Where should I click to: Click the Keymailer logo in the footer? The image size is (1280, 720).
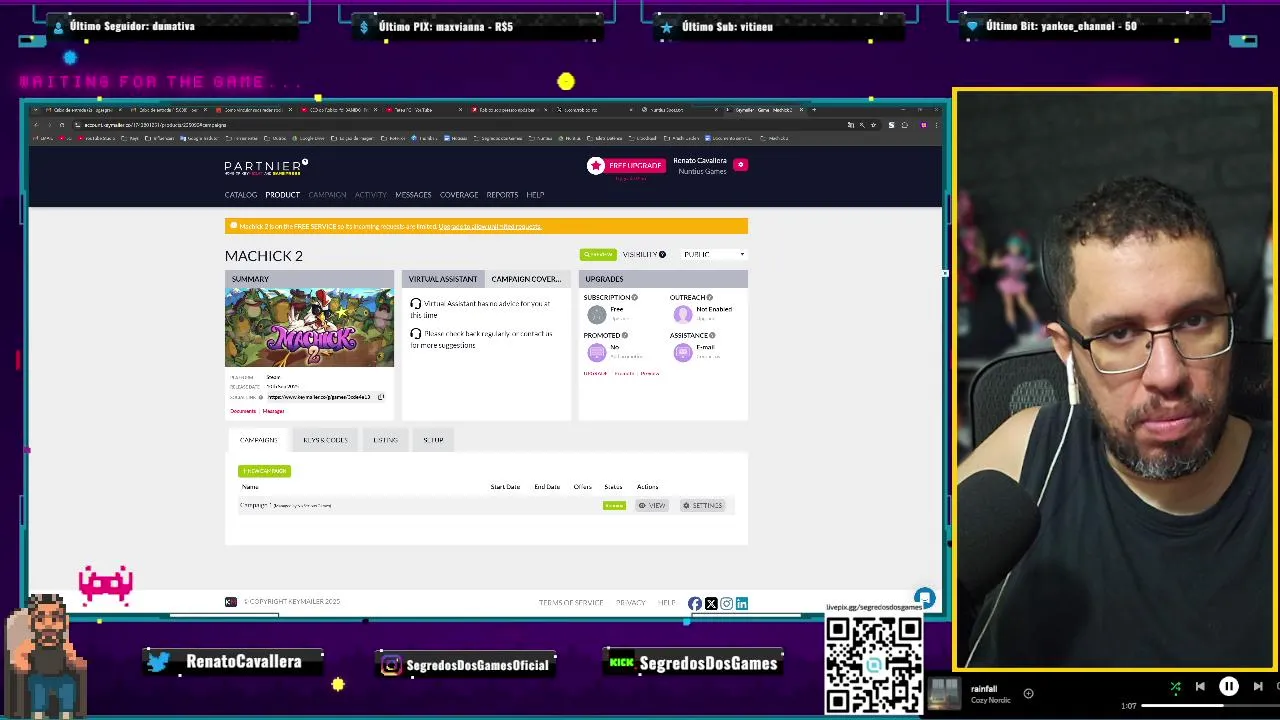click(x=231, y=602)
